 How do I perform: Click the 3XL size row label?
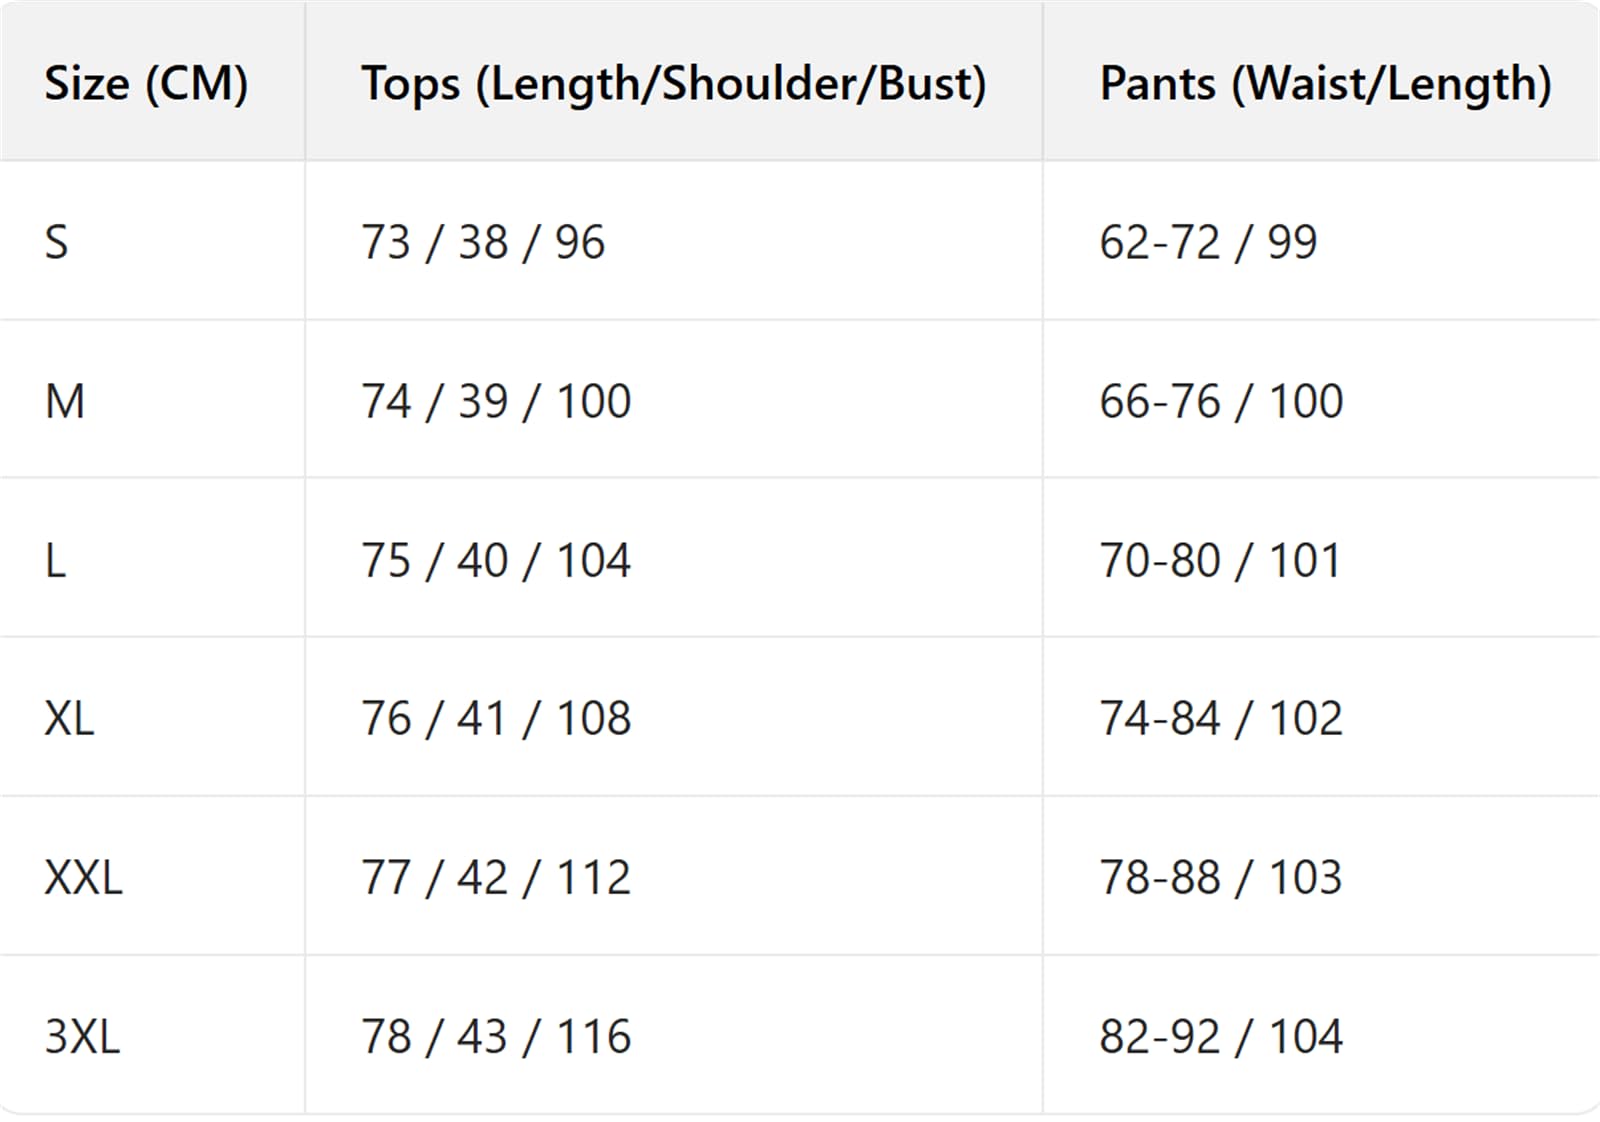[x=82, y=1036]
